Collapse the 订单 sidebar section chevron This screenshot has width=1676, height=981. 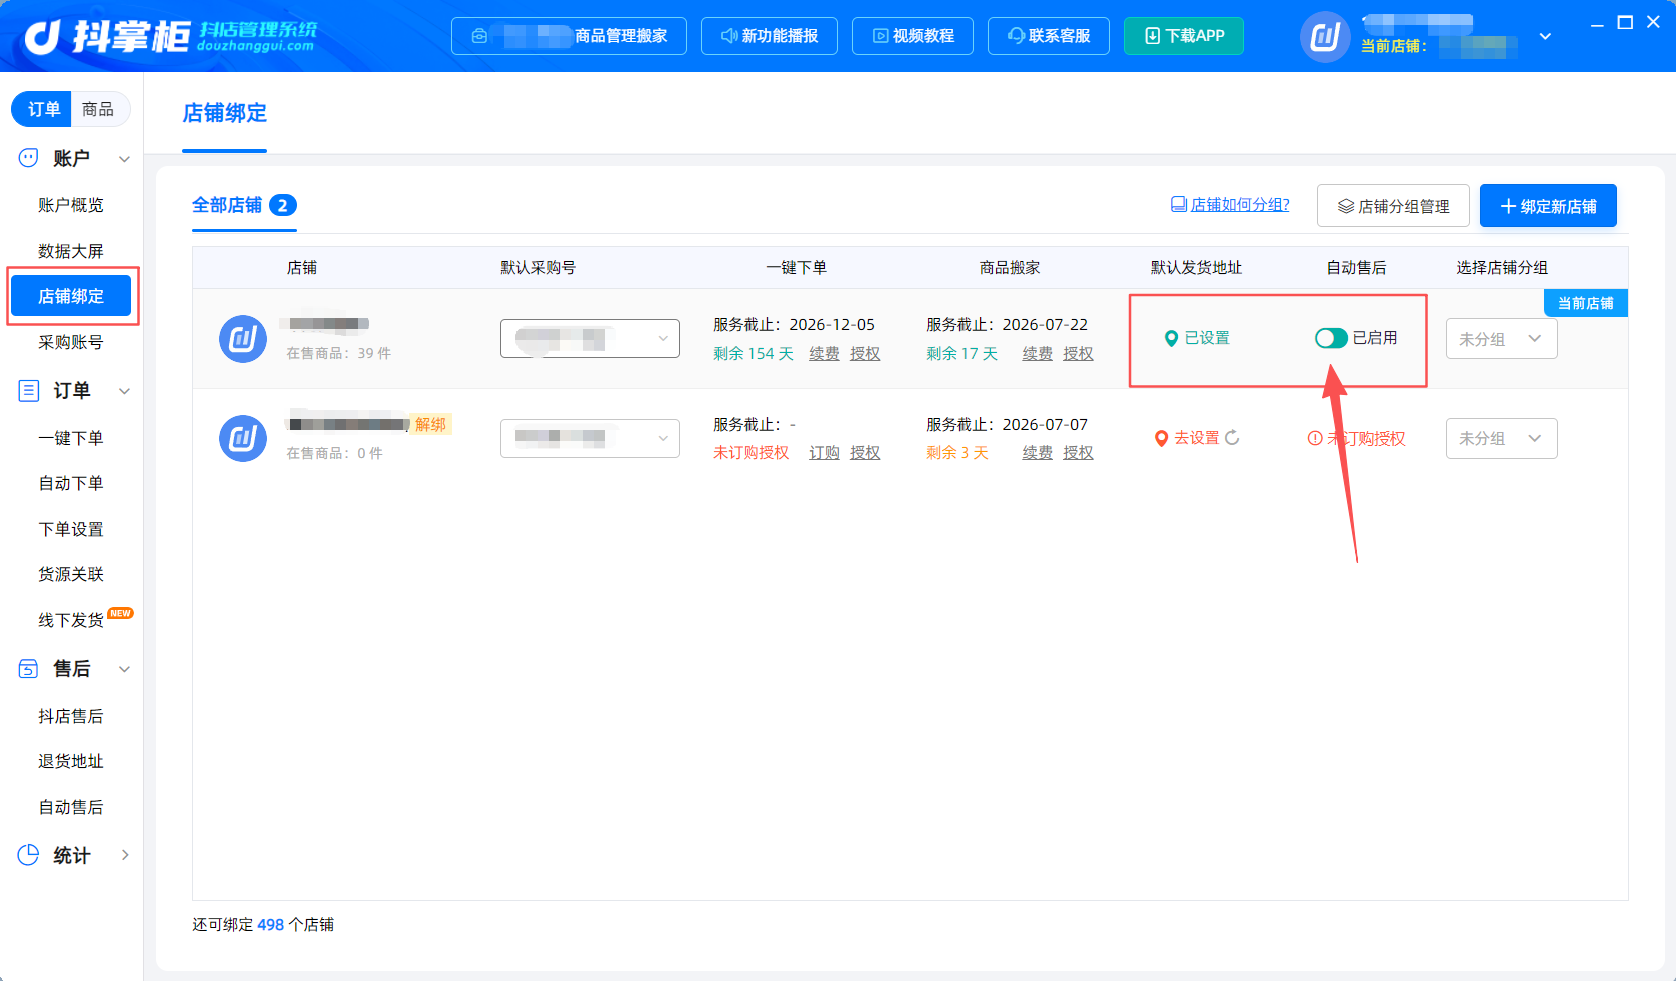pyautogui.click(x=125, y=391)
